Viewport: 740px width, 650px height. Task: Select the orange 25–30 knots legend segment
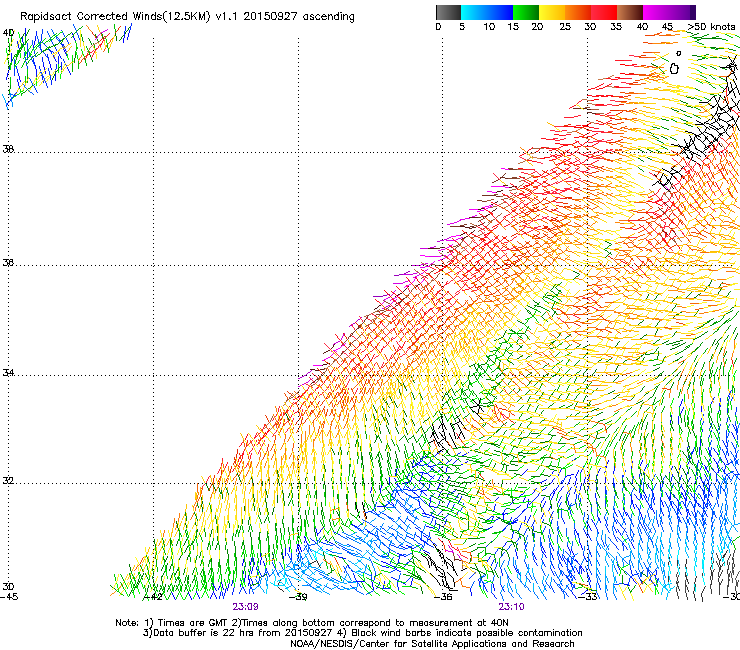(x=578, y=12)
